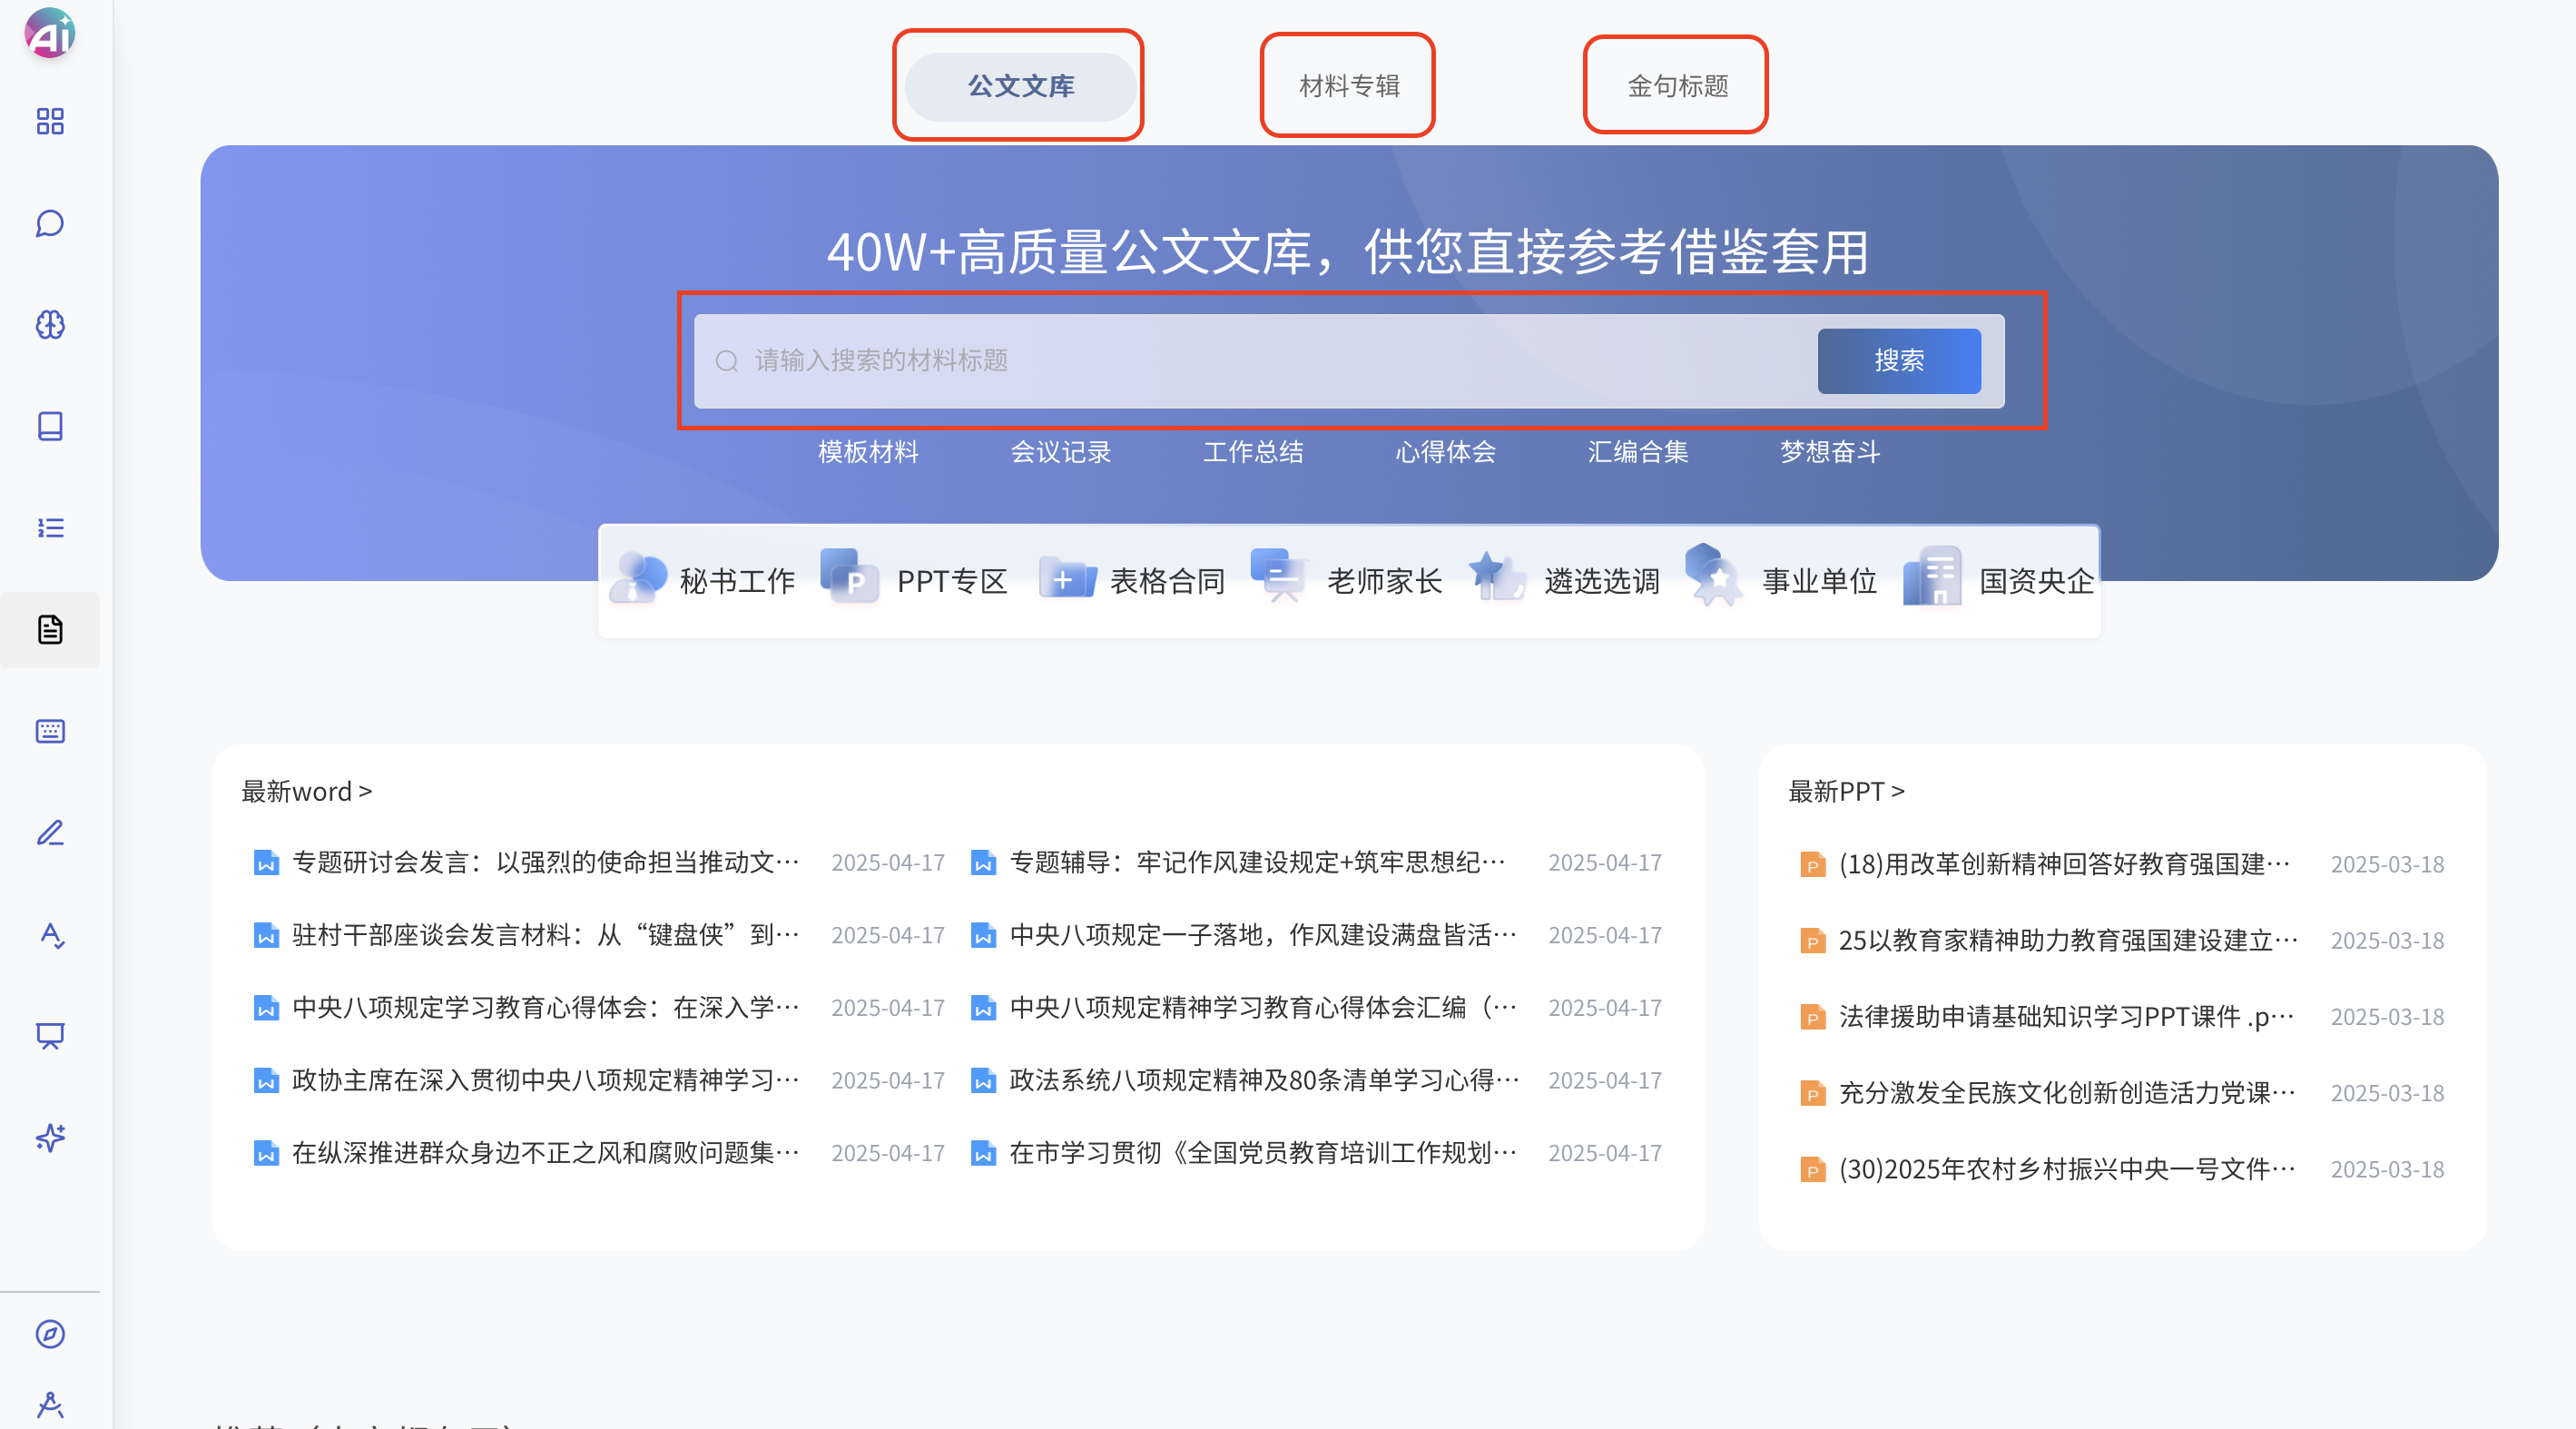This screenshot has width=2576, height=1429.
Task: Expand the 最新word list
Action: point(306,791)
